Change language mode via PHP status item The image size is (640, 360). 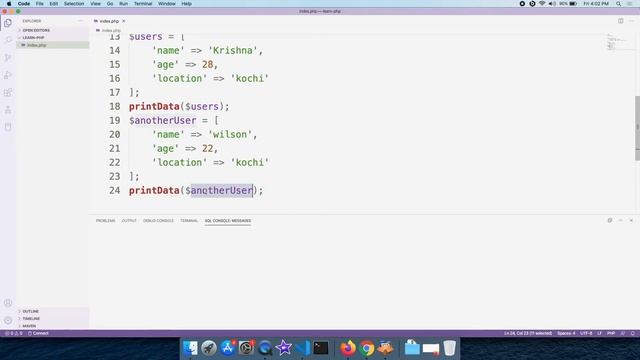point(611,333)
